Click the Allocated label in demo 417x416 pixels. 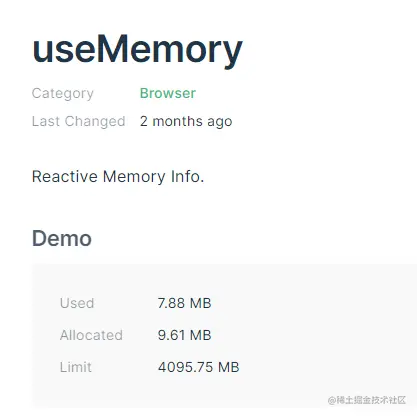91,335
